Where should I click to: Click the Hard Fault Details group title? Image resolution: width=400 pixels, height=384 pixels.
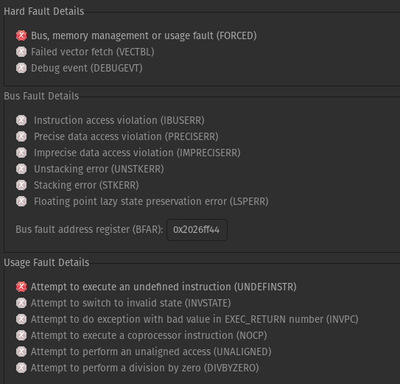pos(44,11)
